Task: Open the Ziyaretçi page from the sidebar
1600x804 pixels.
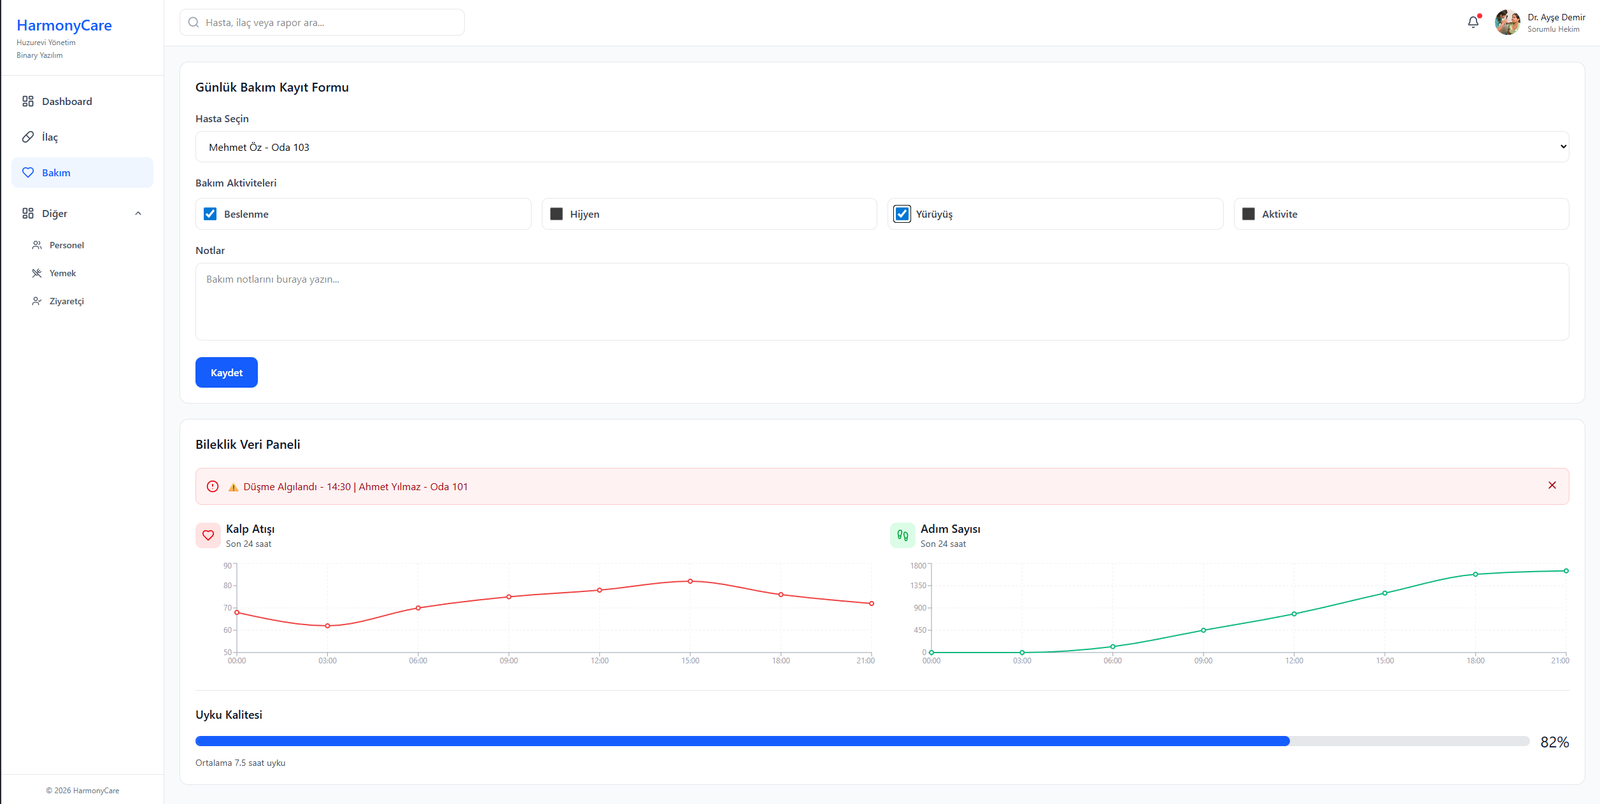Action: pyautogui.click(x=66, y=301)
